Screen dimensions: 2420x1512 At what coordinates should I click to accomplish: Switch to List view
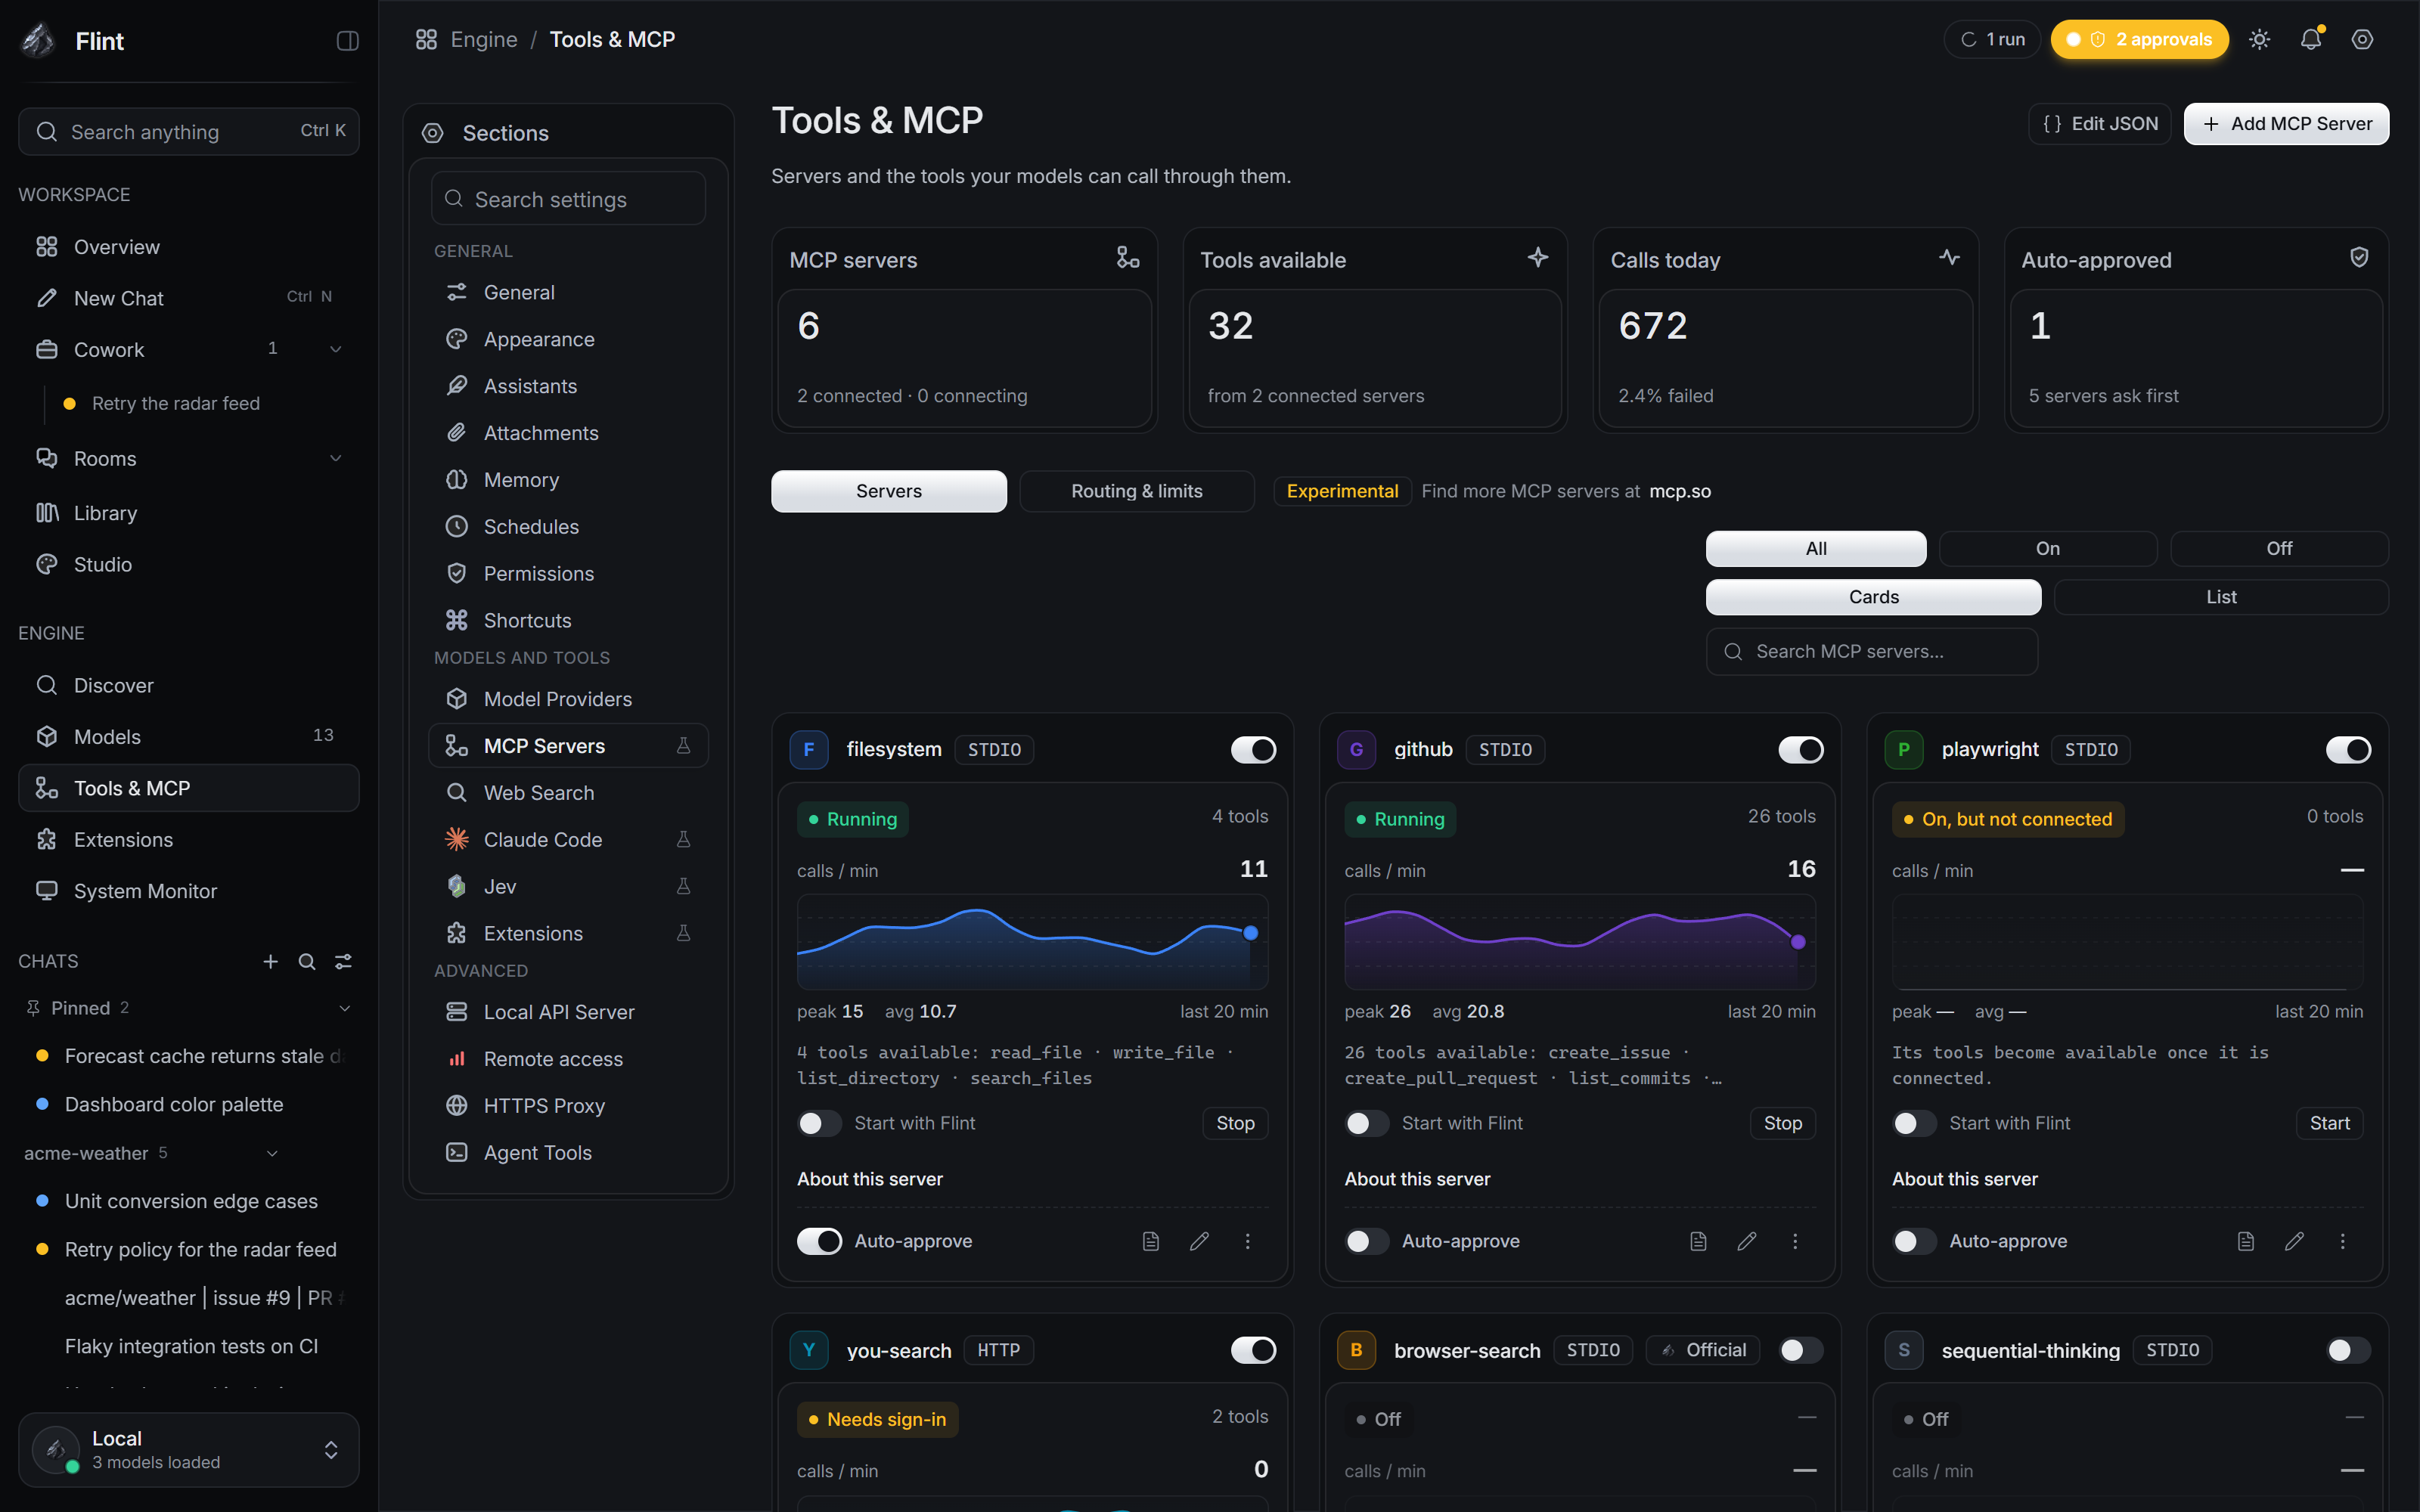tap(2220, 597)
